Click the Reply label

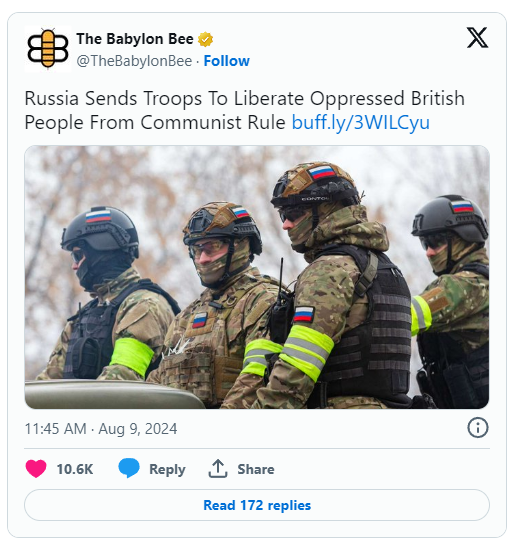167,470
